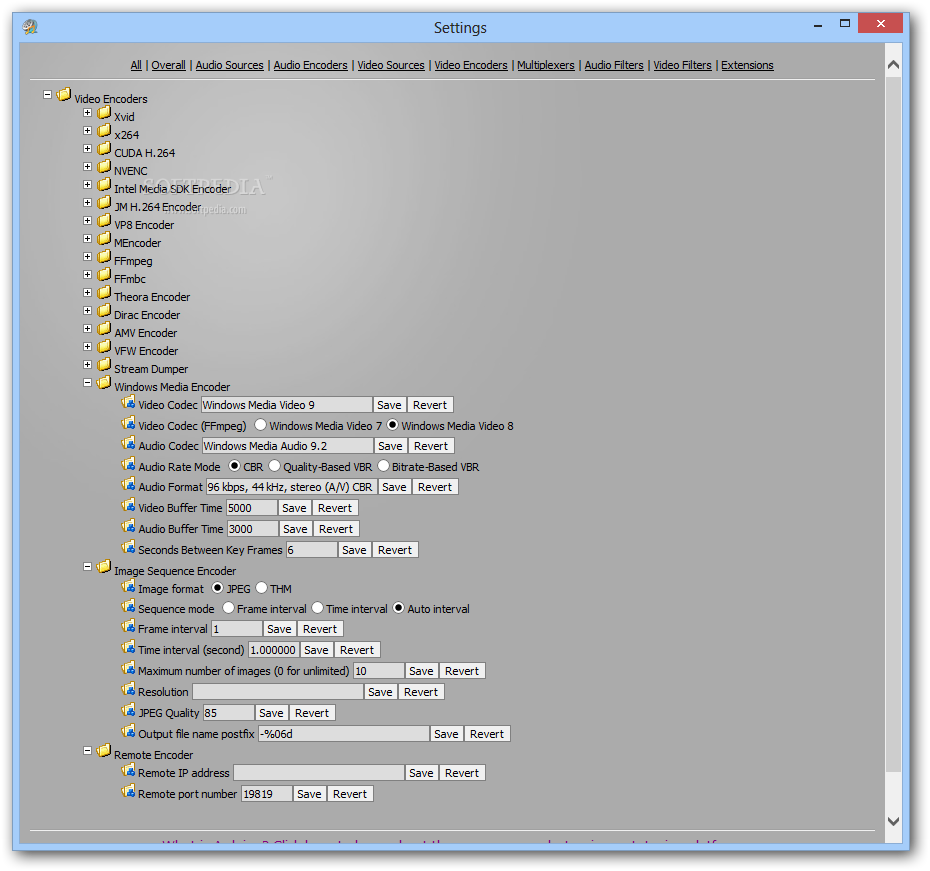The image size is (930, 871).
Task: Click the CUDA H.264 folder icon
Action: pyautogui.click(x=104, y=148)
